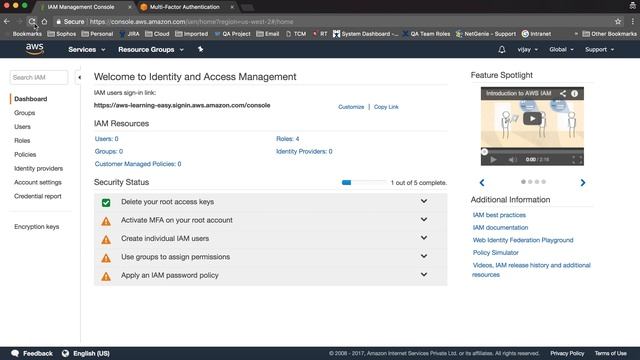Click the video info icon
This screenshot has height=360, width=640.
point(574,93)
